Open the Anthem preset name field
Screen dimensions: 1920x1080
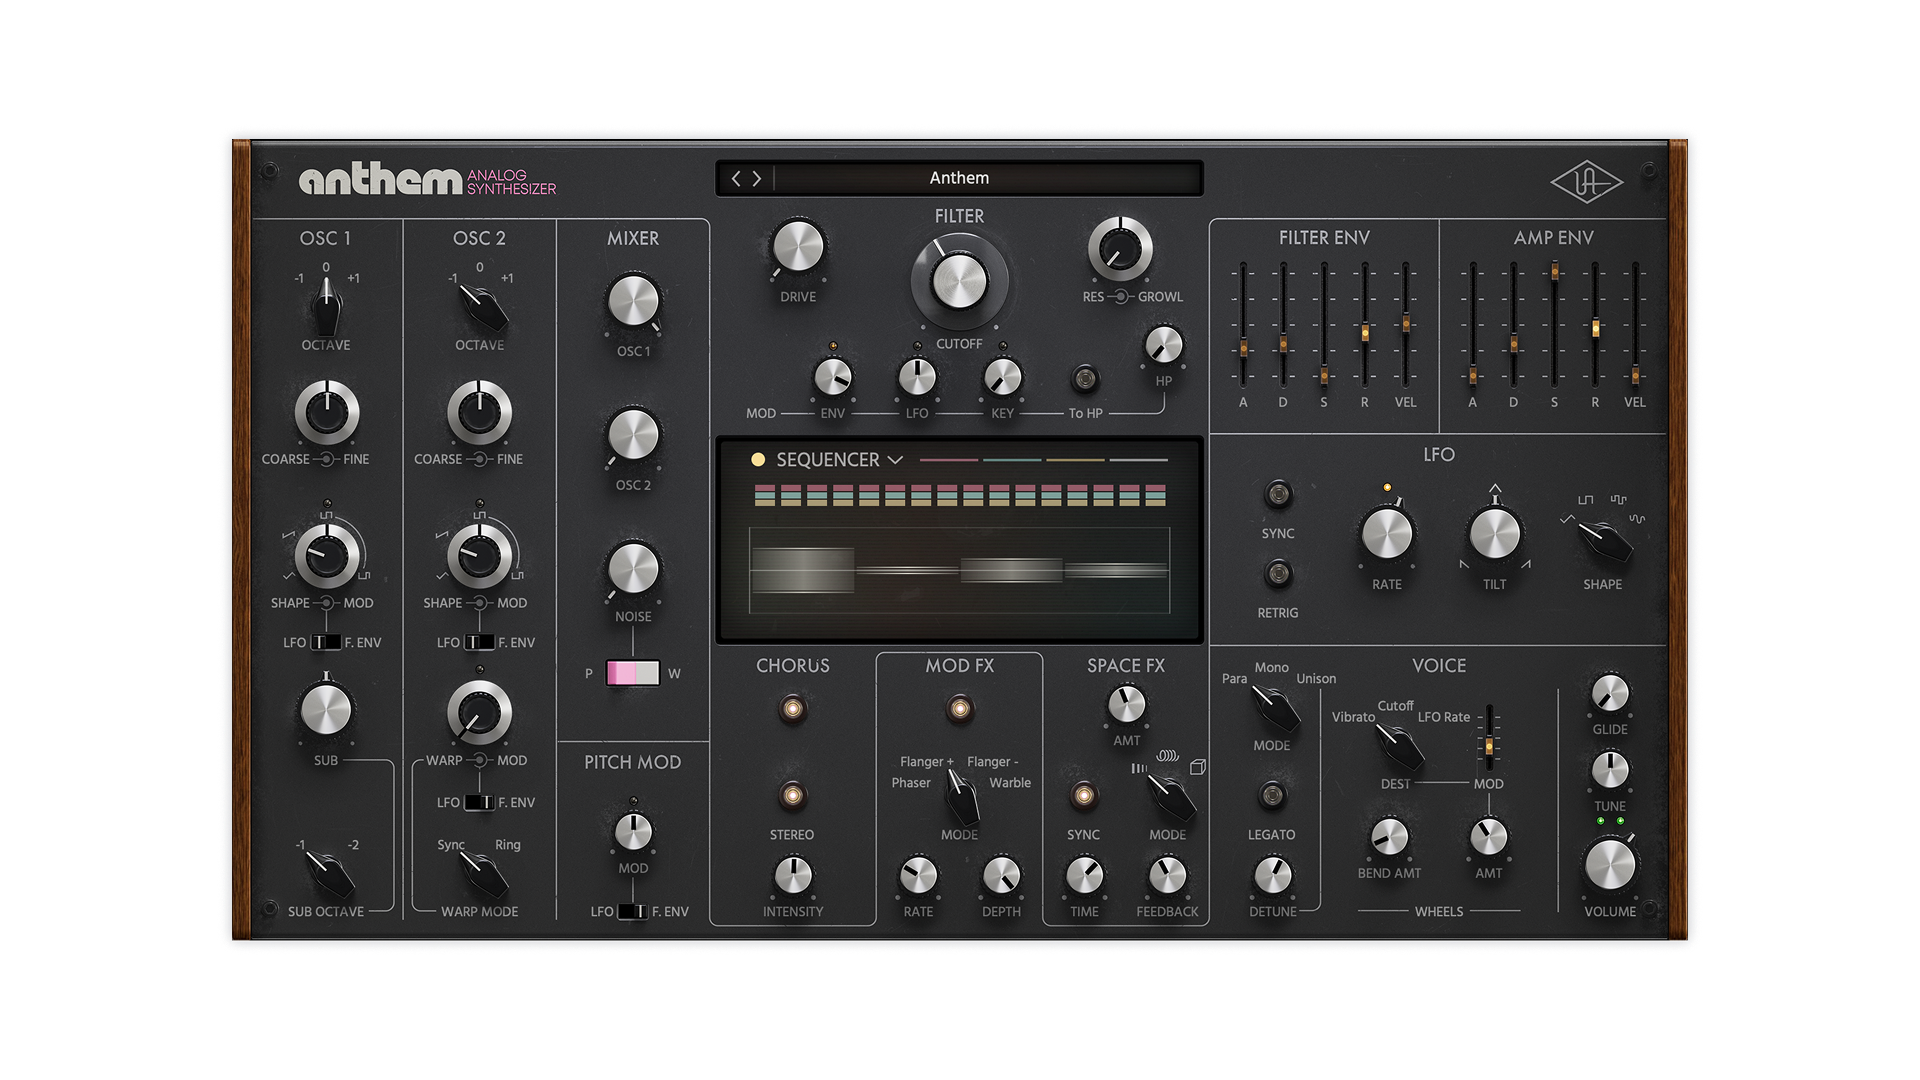pyautogui.click(x=960, y=177)
